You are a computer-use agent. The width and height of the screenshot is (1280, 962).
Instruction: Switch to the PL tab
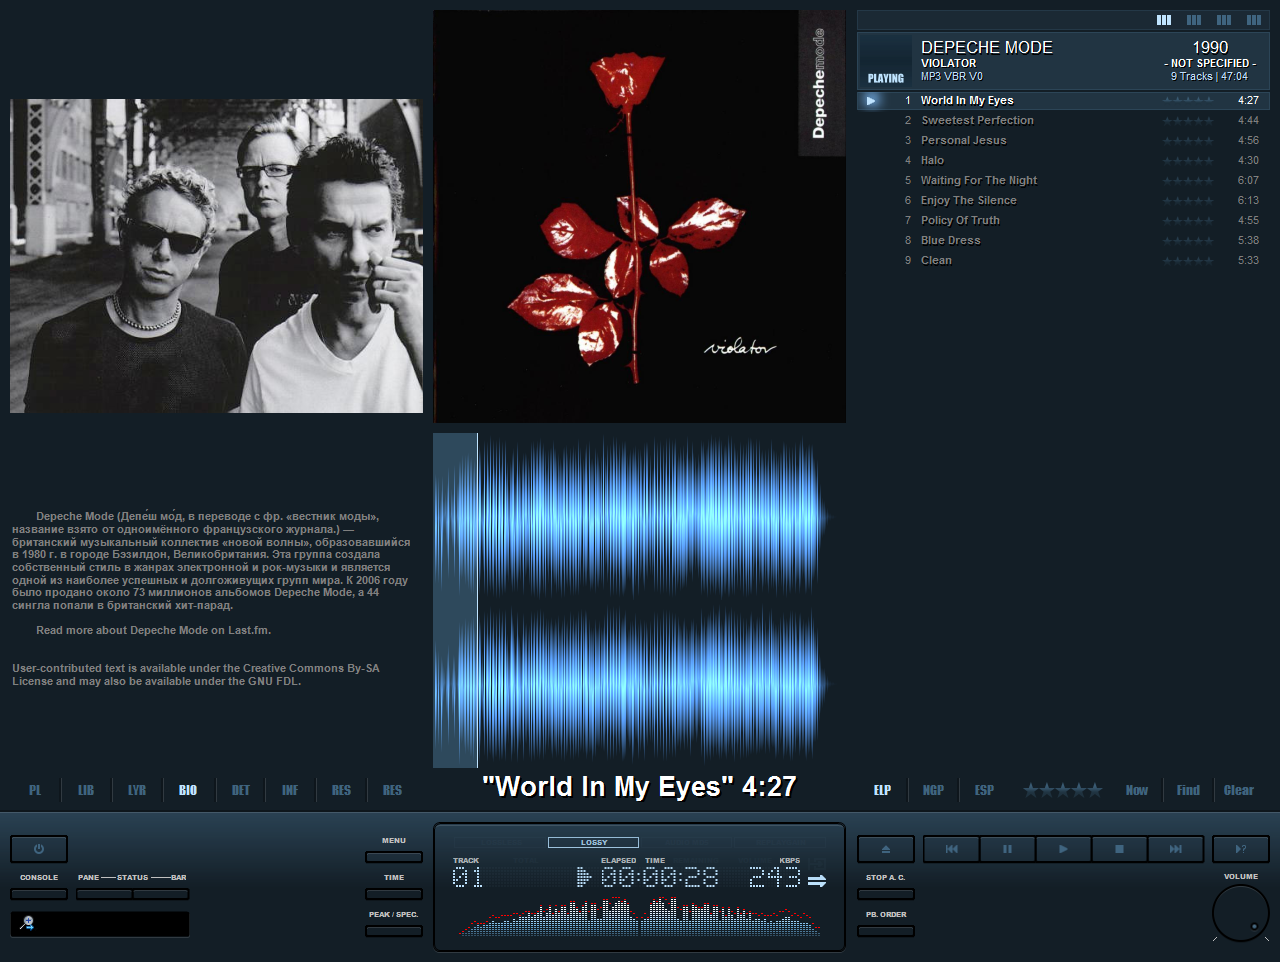(35, 790)
